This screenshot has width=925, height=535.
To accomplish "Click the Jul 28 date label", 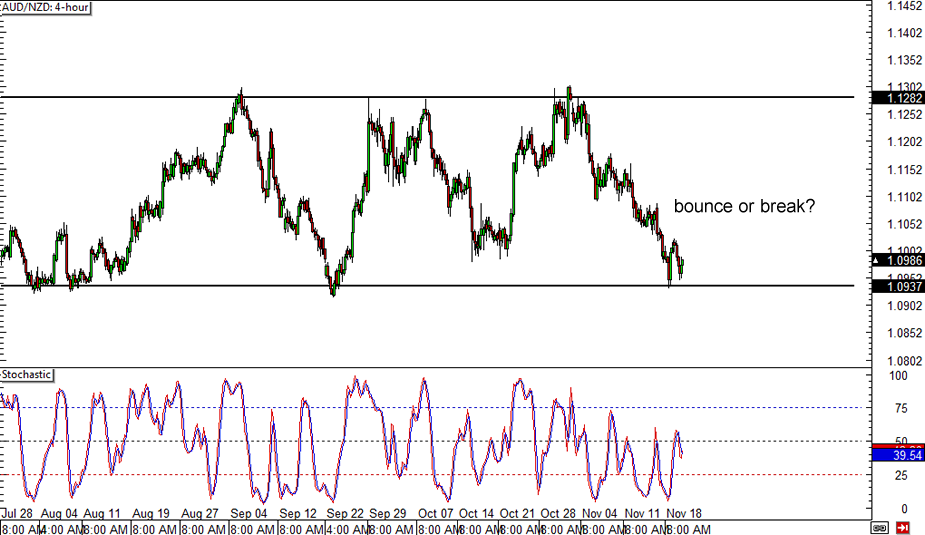I will tap(17, 513).
